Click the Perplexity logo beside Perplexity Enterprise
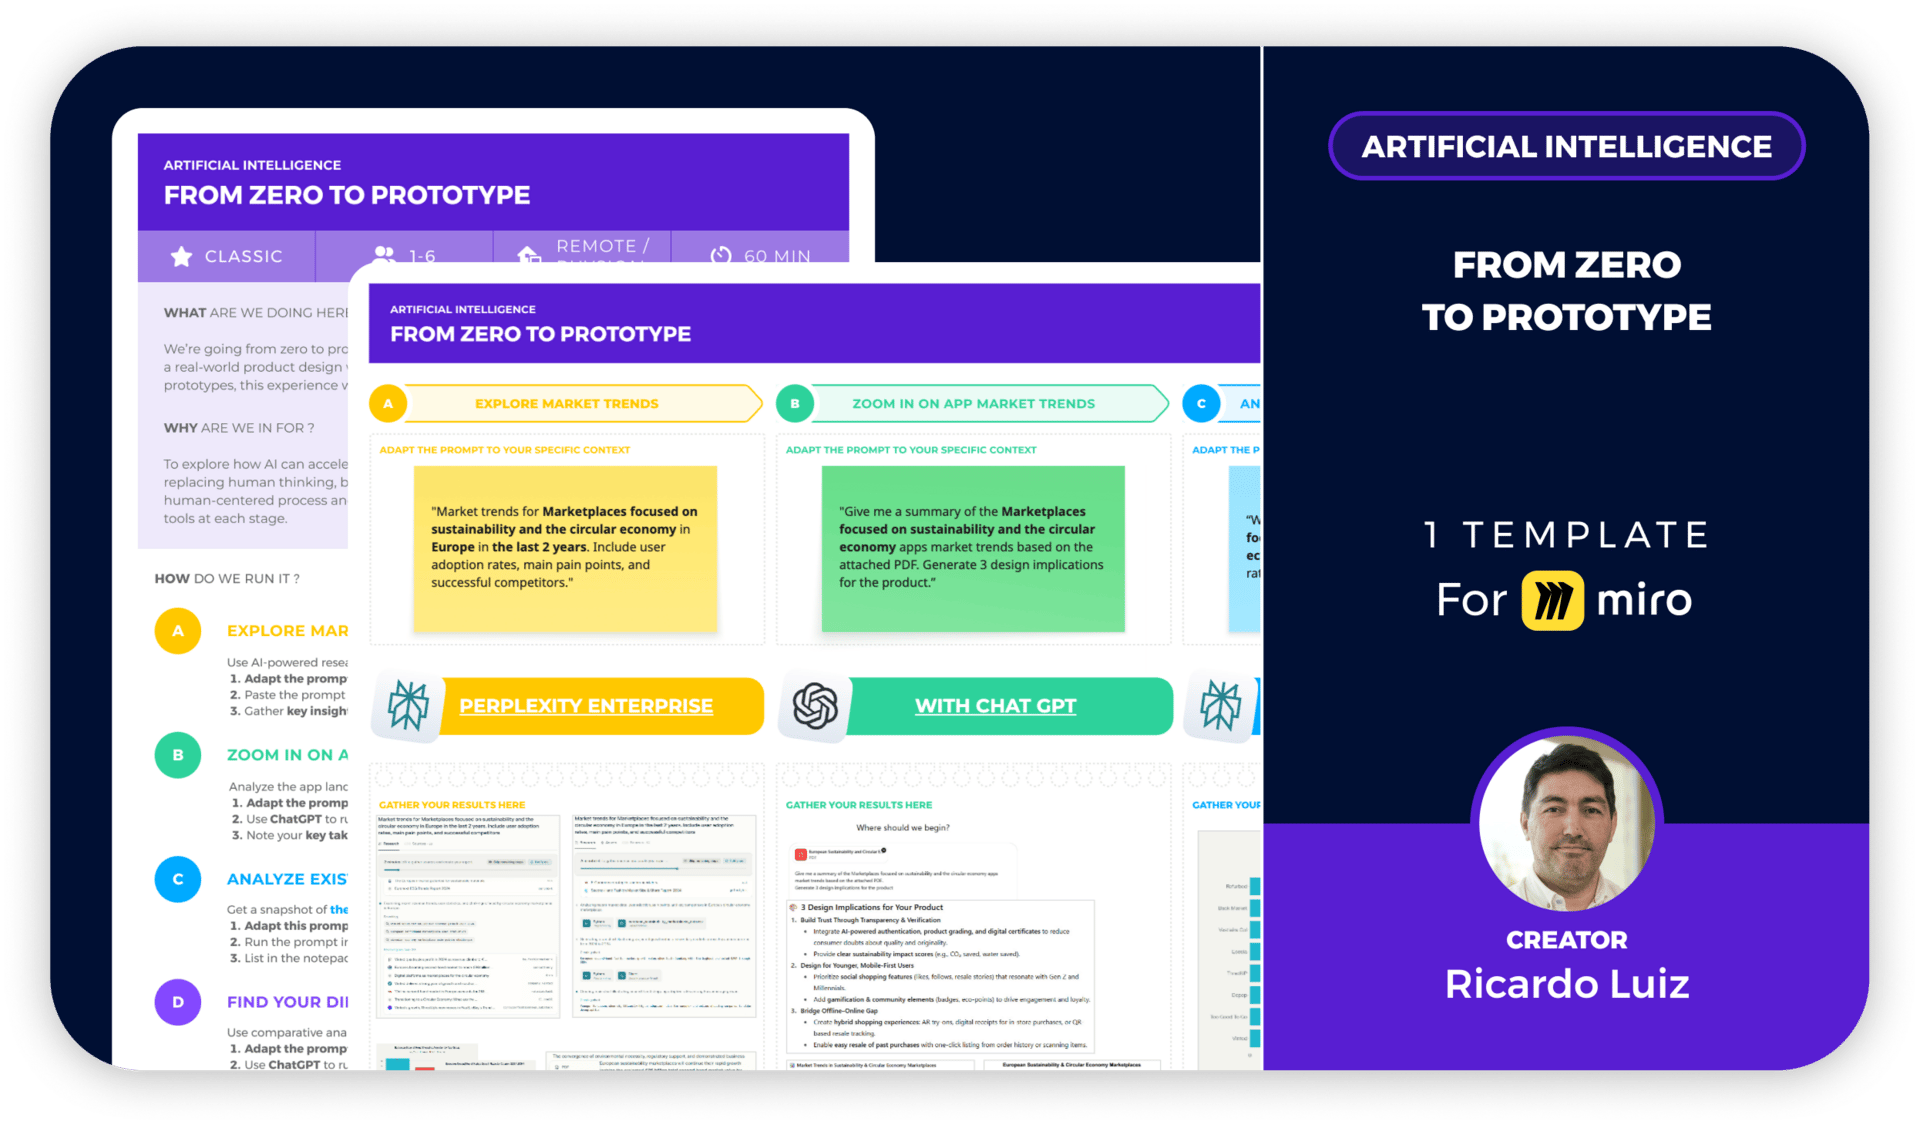The width and height of the screenshot is (1920, 1125). pos(408,706)
